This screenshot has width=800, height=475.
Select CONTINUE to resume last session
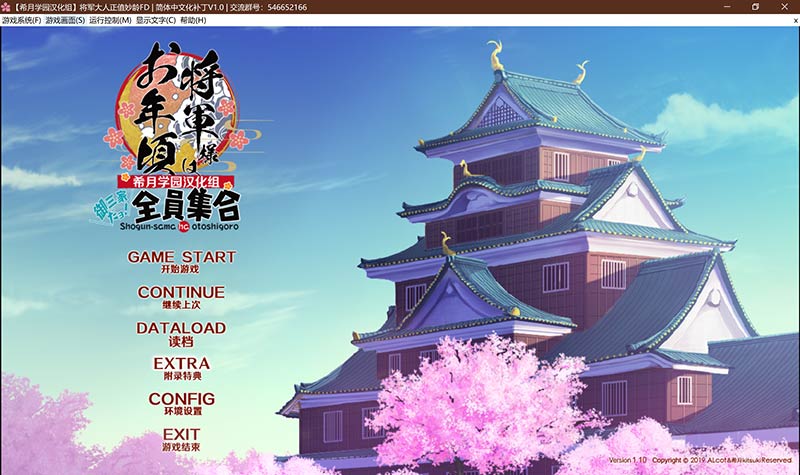[181, 296]
